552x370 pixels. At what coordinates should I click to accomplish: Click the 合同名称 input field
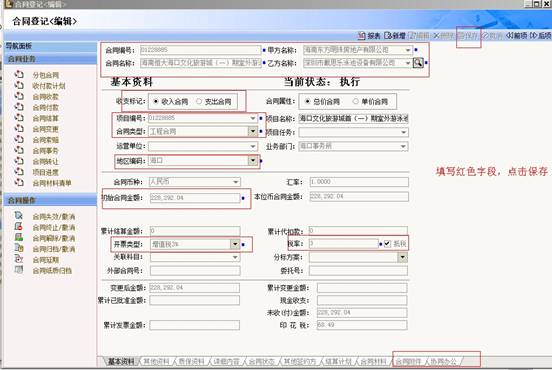[x=201, y=63]
